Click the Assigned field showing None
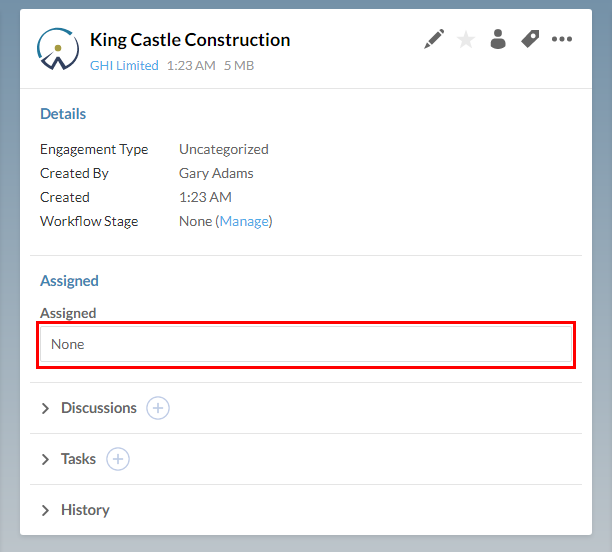612x552 pixels. (x=305, y=344)
